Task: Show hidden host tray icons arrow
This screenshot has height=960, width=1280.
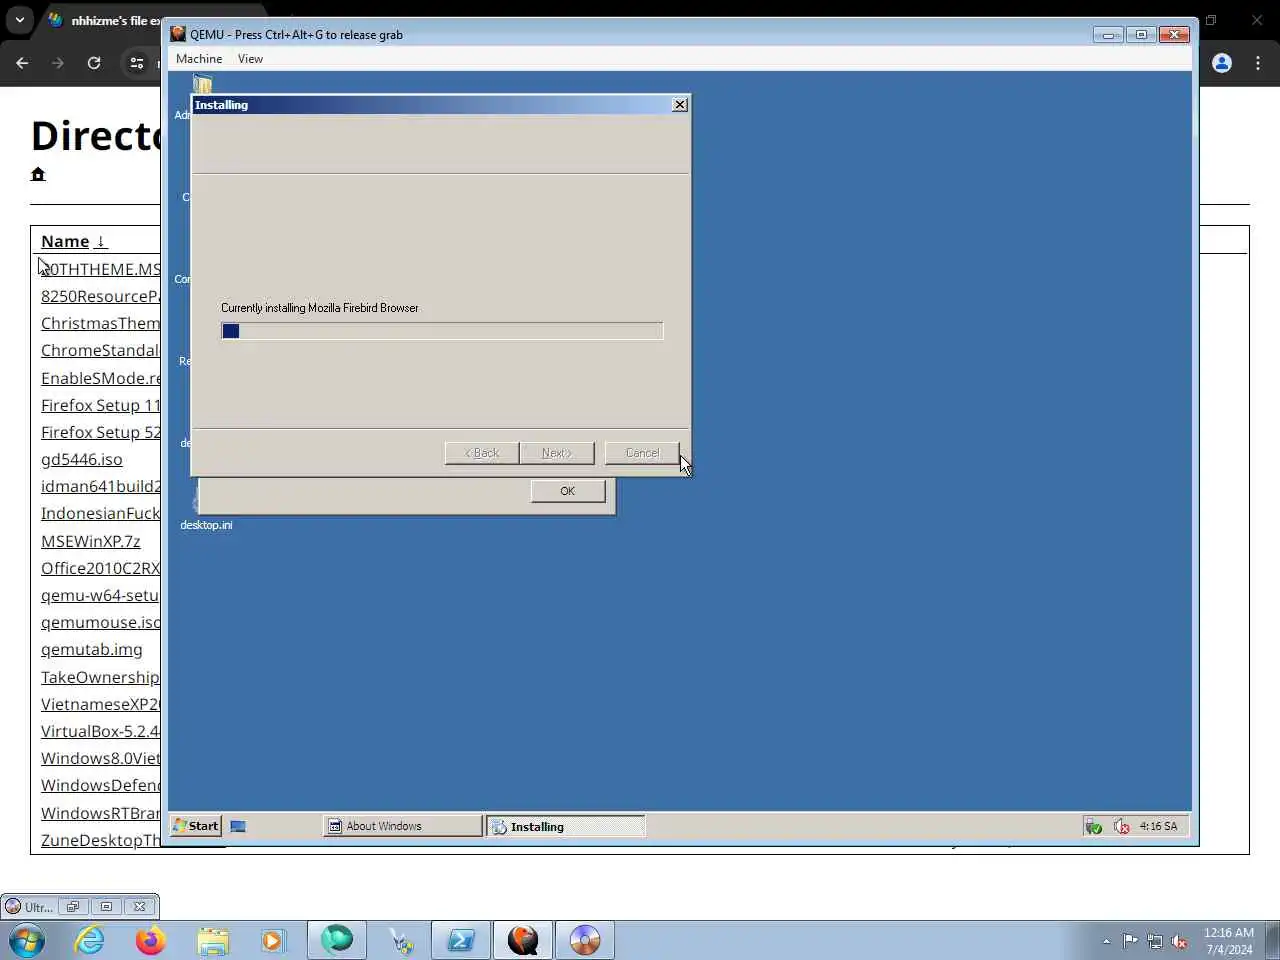Action: (x=1106, y=941)
